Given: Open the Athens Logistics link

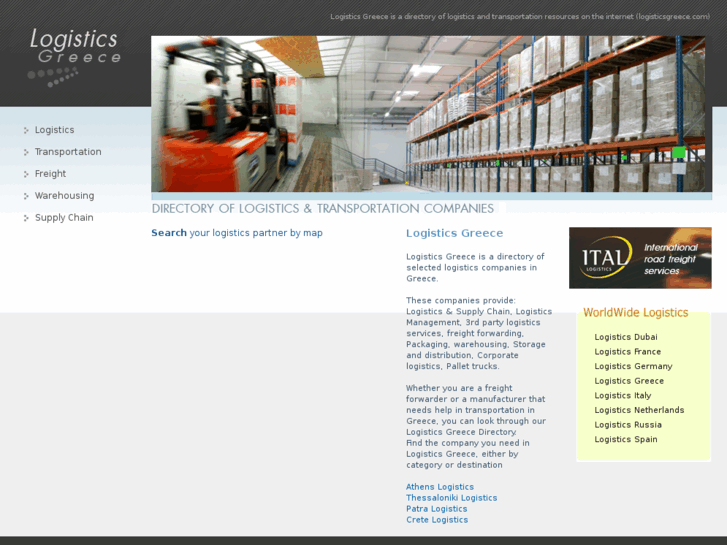Looking at the screenshot, I should tap(440, 487).
